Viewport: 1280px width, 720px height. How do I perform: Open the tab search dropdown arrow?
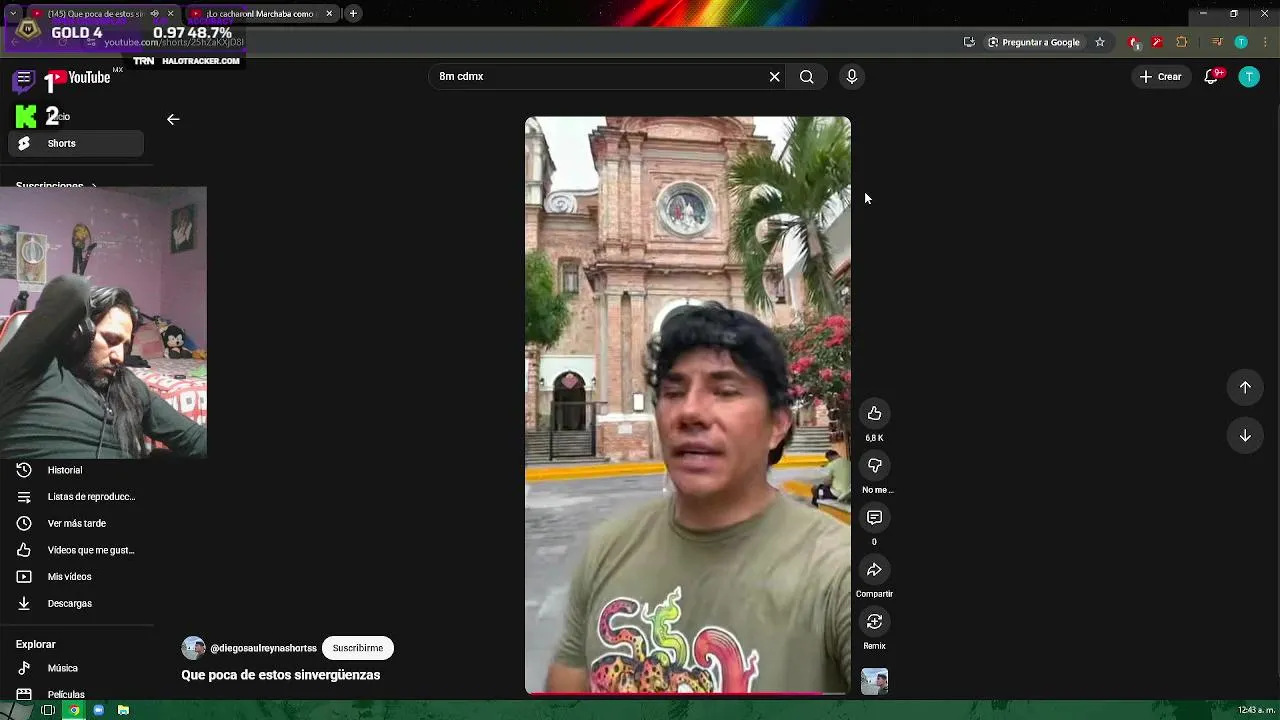click(x=13, y=14)
